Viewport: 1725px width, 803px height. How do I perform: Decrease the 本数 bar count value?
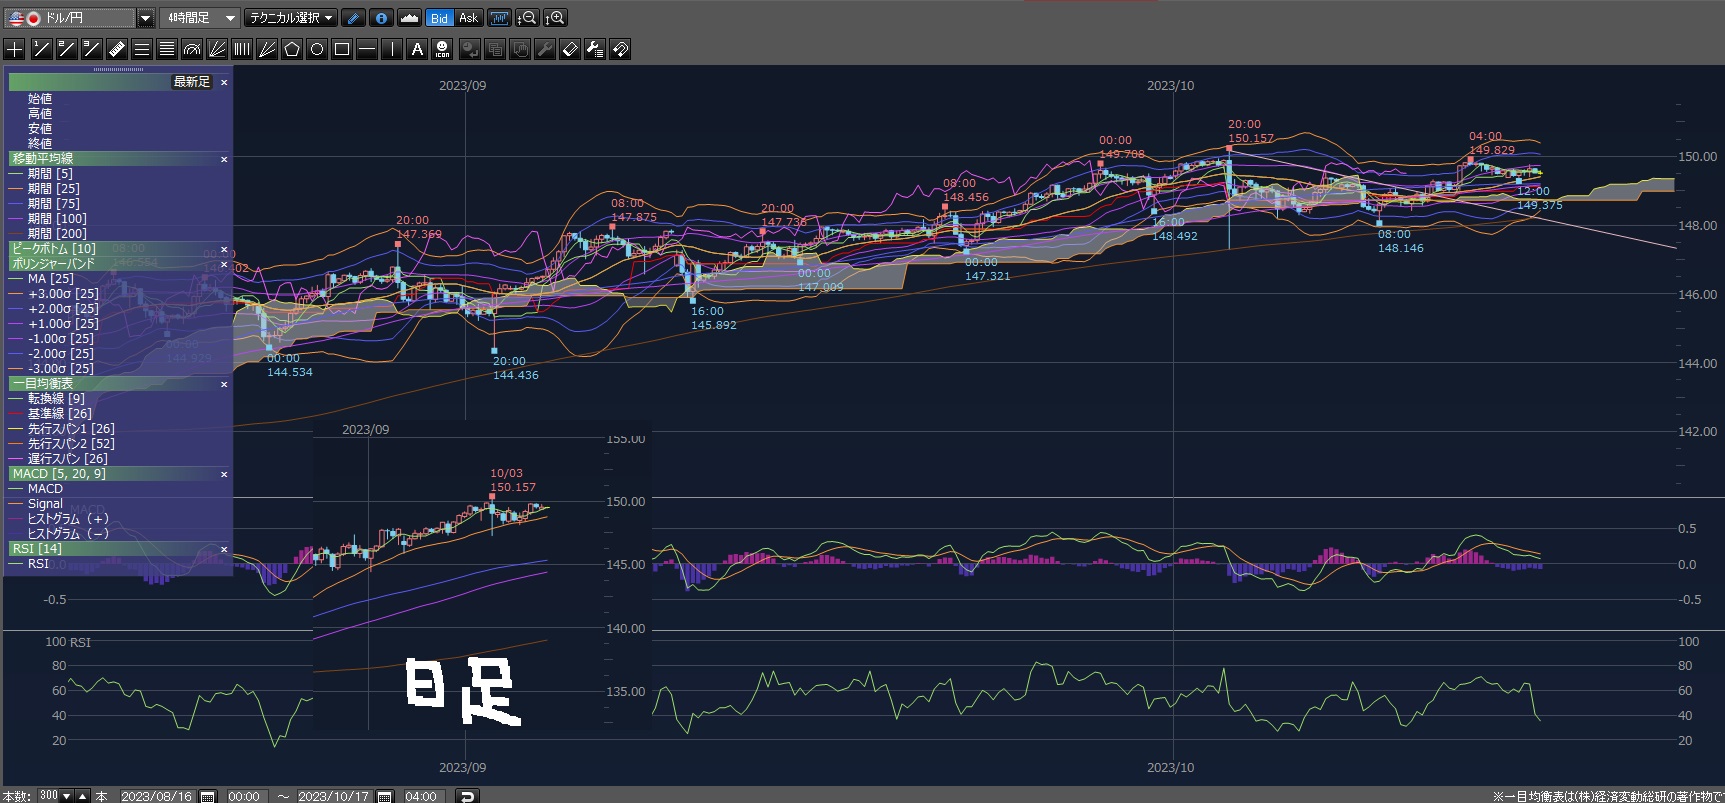[67, 796]
